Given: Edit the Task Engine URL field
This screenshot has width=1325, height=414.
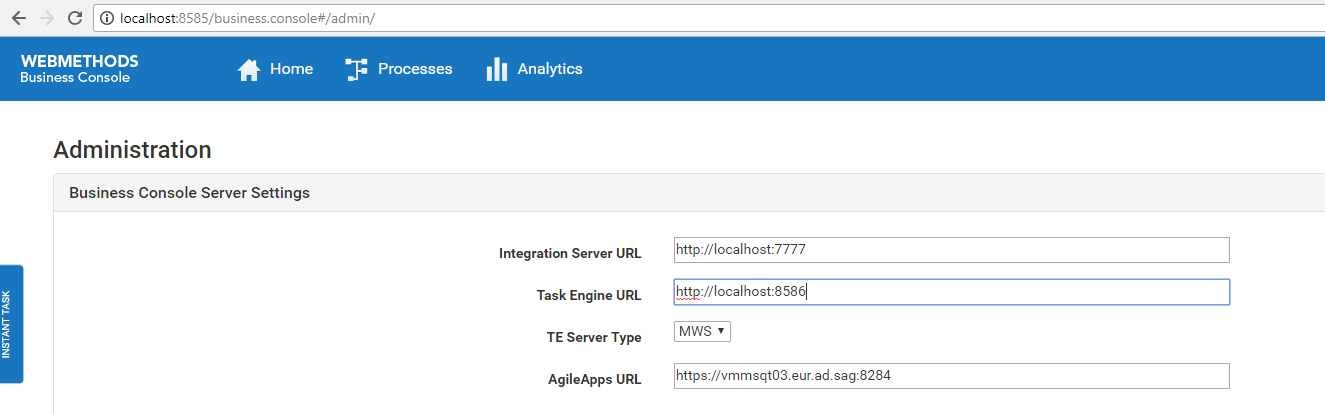Looking at the screenshot, I should point(951,292).
